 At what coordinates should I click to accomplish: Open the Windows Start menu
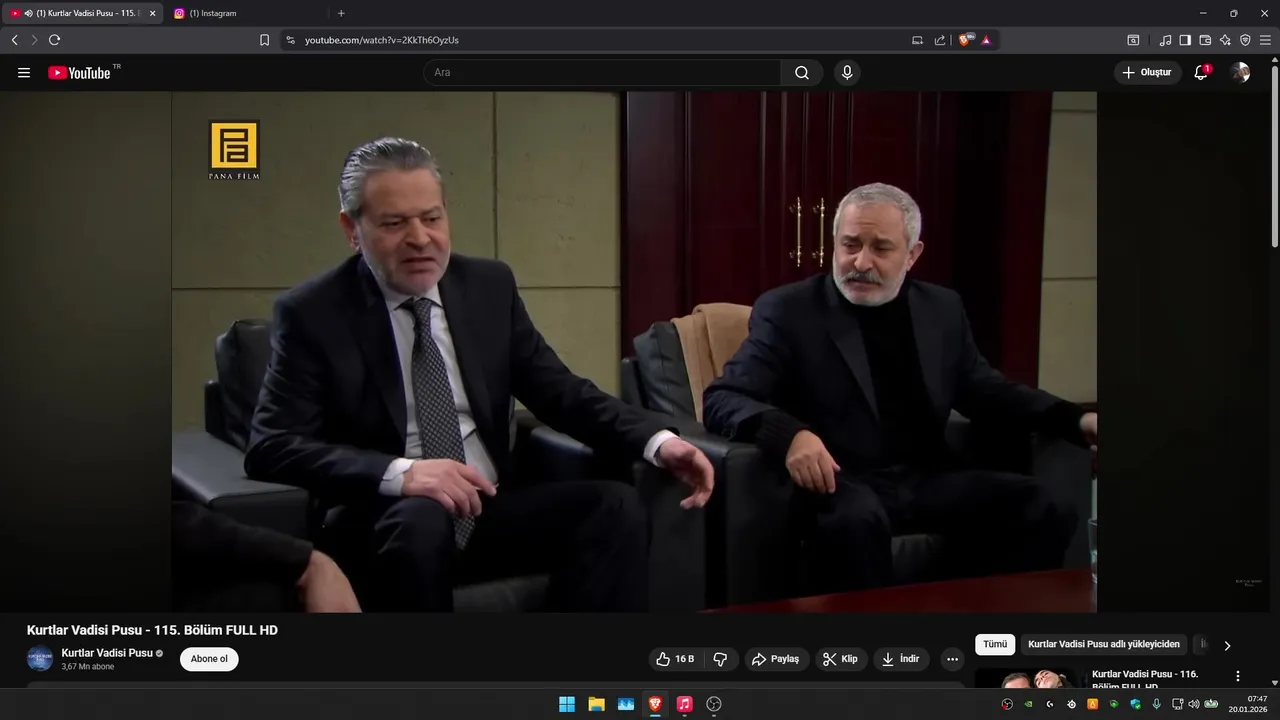click(x=567, y=704)
